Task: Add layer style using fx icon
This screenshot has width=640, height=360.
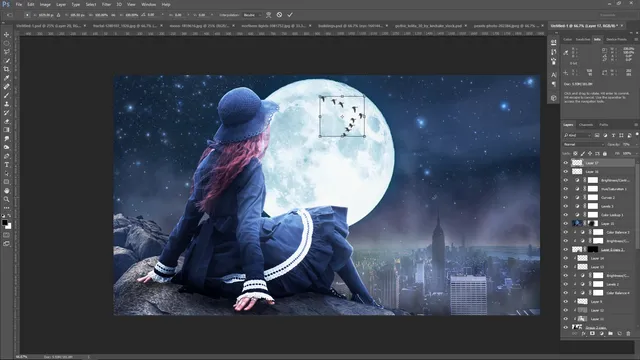Action: [584, 333]
